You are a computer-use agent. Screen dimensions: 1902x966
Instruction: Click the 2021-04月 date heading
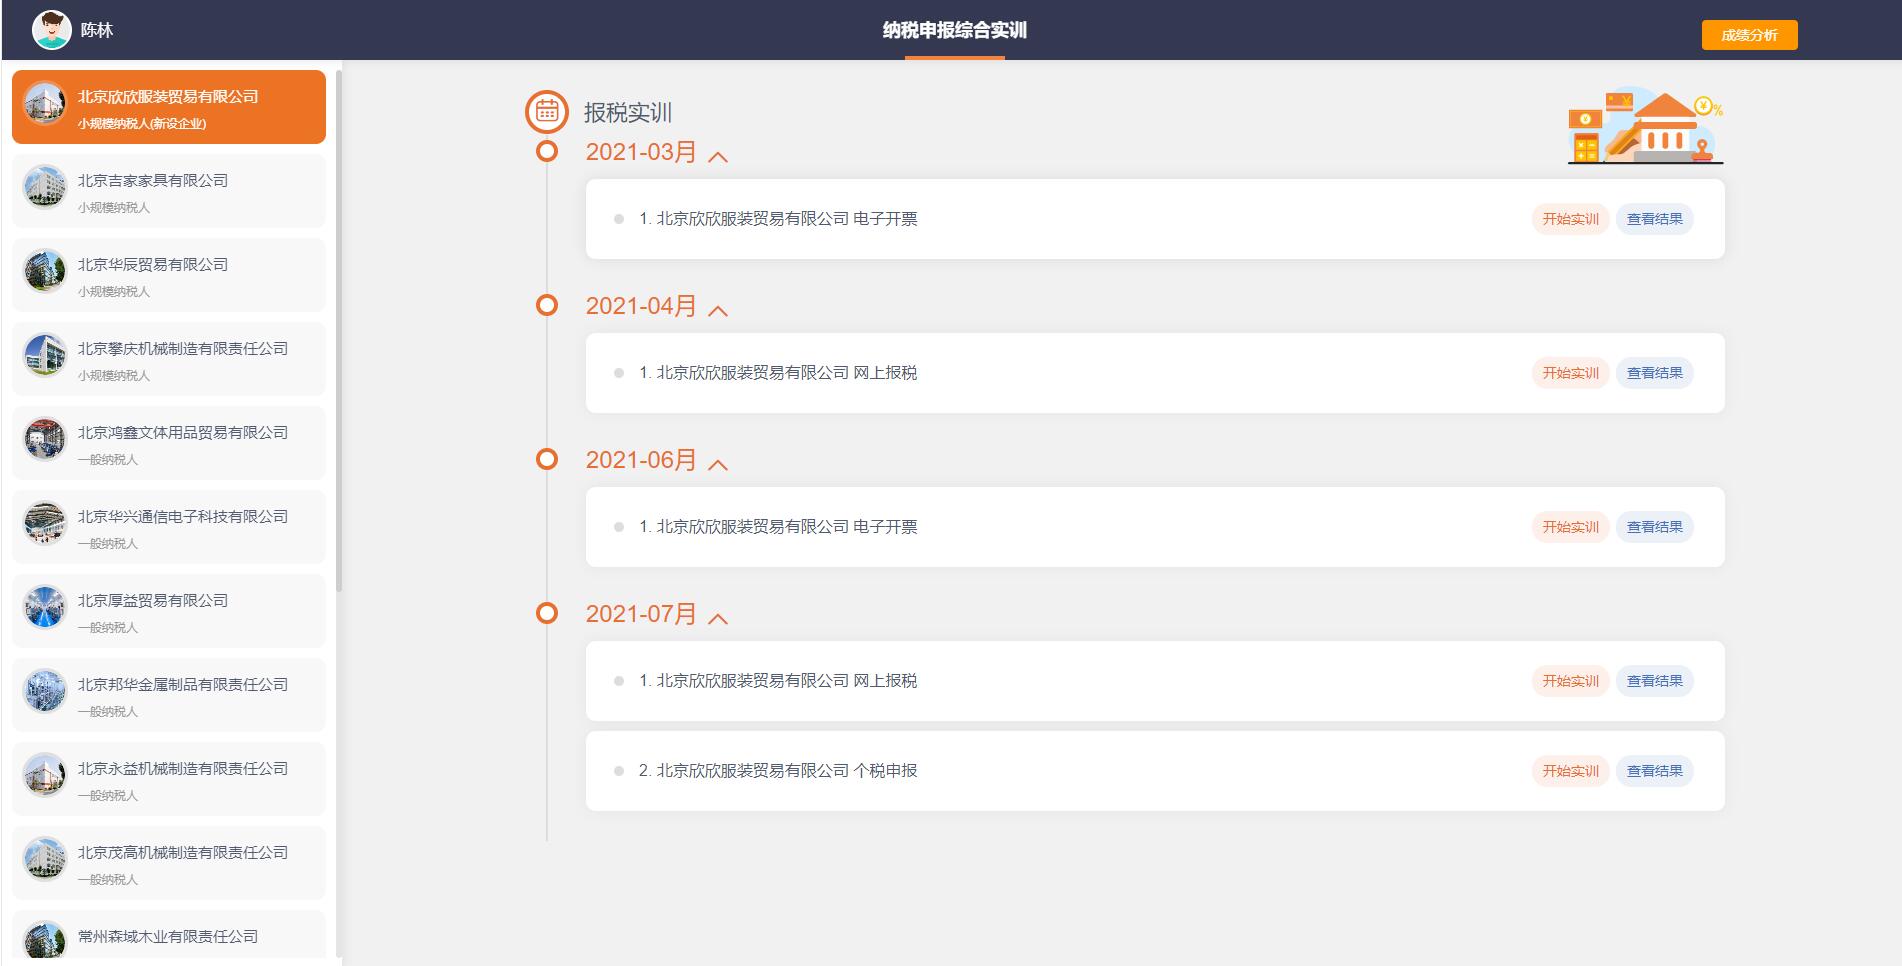click(x=641, y=306)
